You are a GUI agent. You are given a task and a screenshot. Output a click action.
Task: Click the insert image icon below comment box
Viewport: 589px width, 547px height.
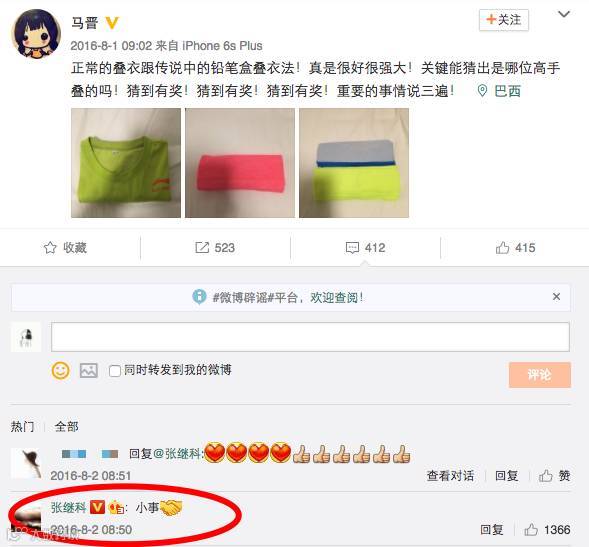point(89,371)
